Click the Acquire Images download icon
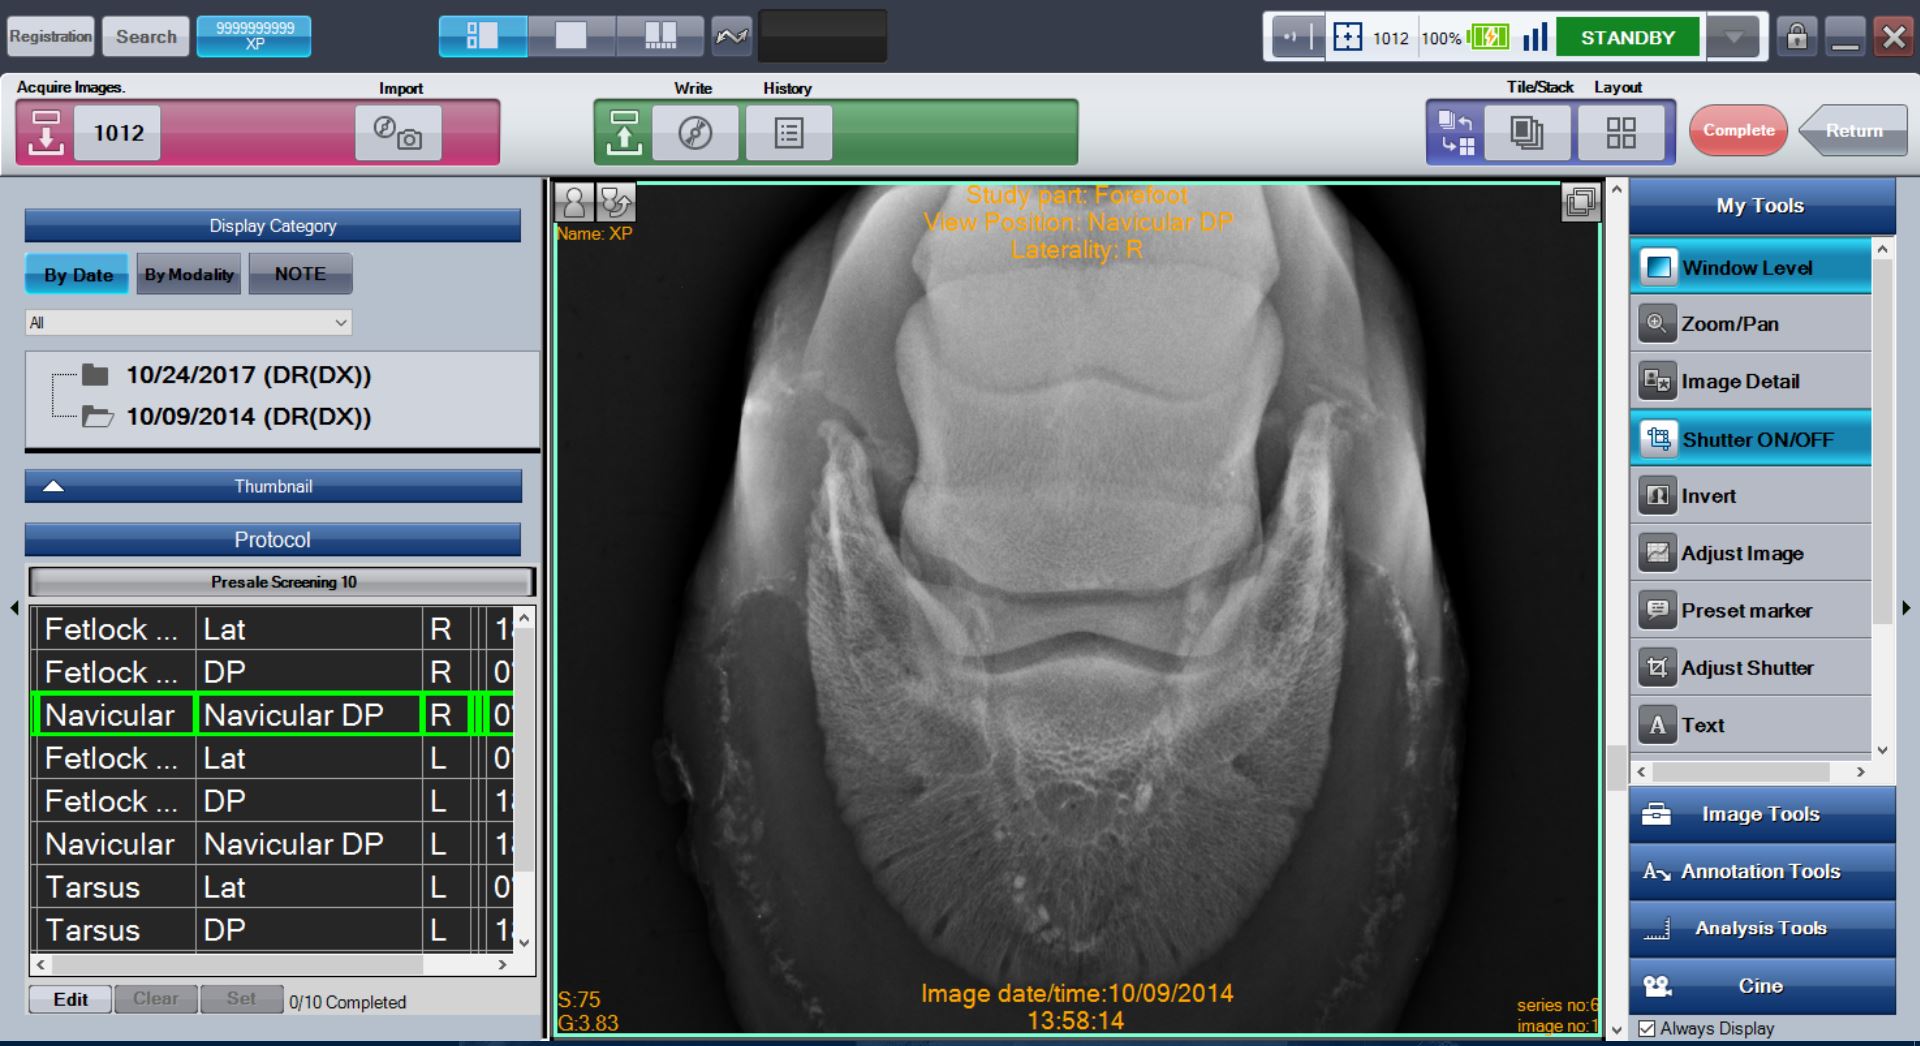 tap(46, 133)
